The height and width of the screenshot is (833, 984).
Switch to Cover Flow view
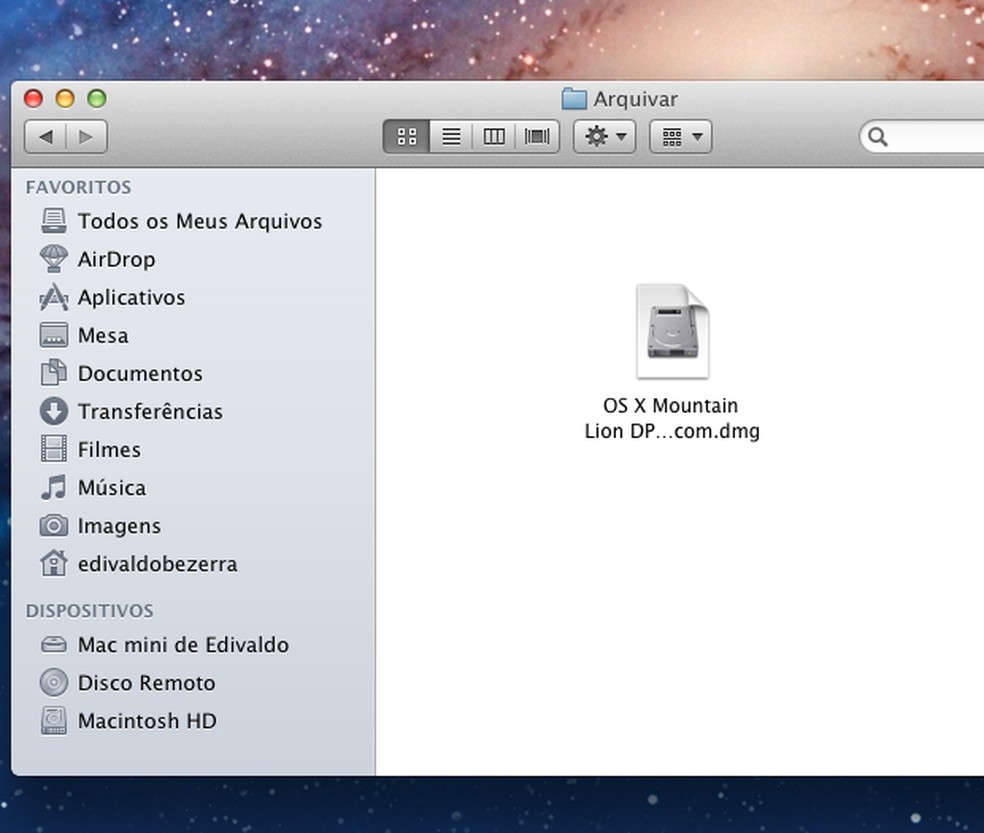[537, 137]
